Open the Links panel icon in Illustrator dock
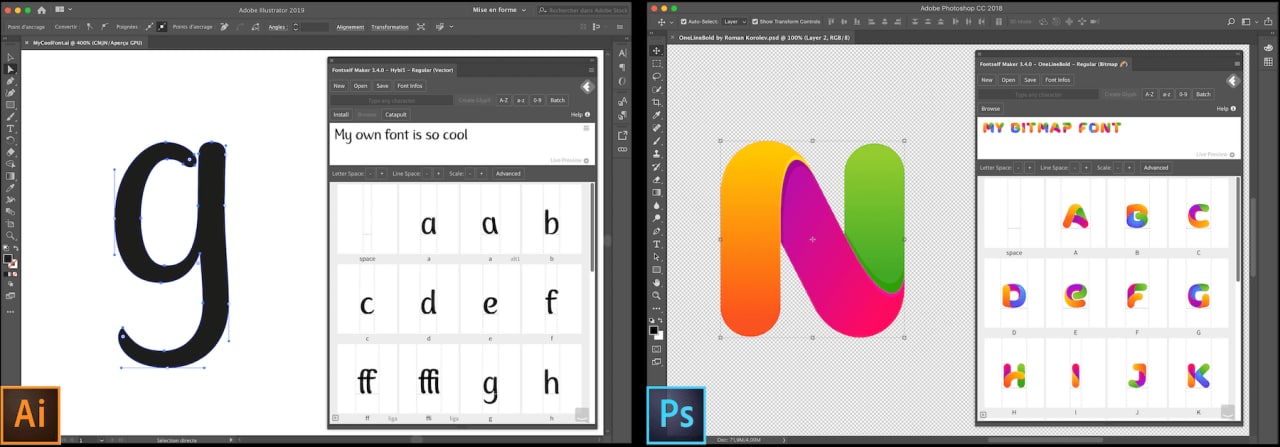The height and width of the screenshot is (447, 1280). [622, 149]
